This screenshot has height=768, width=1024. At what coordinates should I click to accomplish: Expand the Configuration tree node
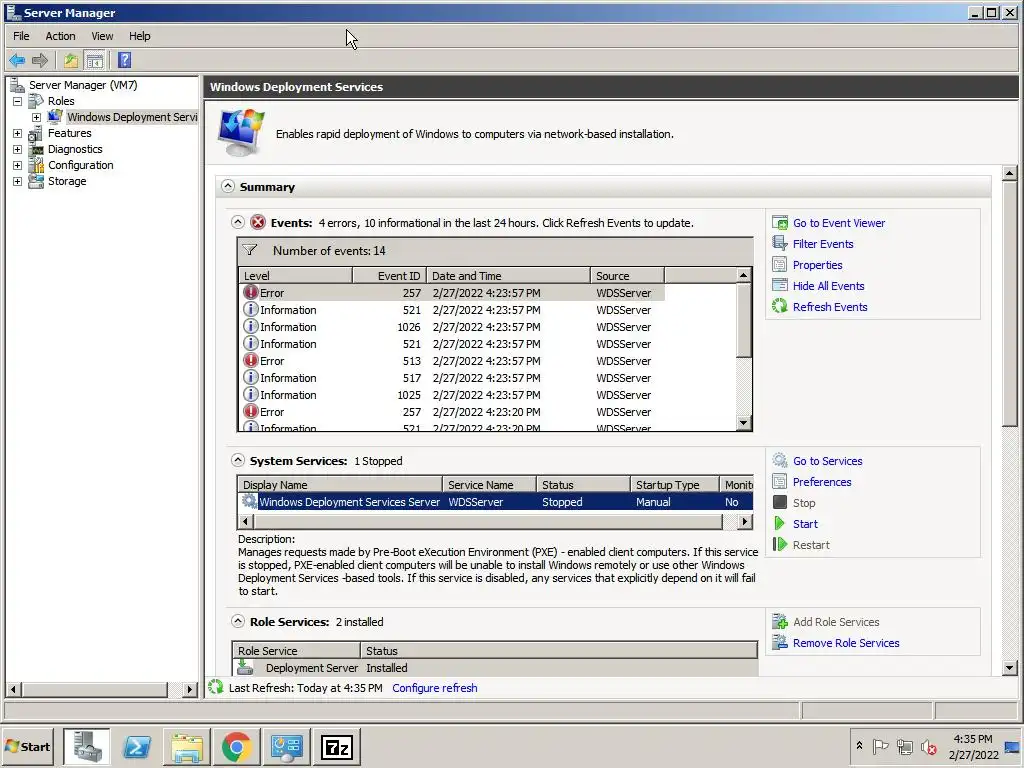coord(18,165)
